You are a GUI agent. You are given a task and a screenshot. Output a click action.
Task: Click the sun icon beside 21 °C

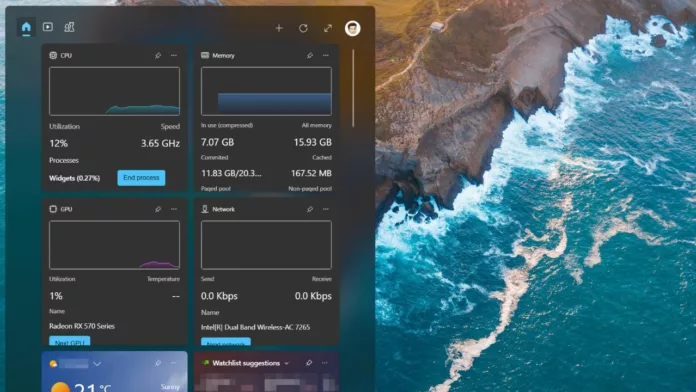click(60, 388)
